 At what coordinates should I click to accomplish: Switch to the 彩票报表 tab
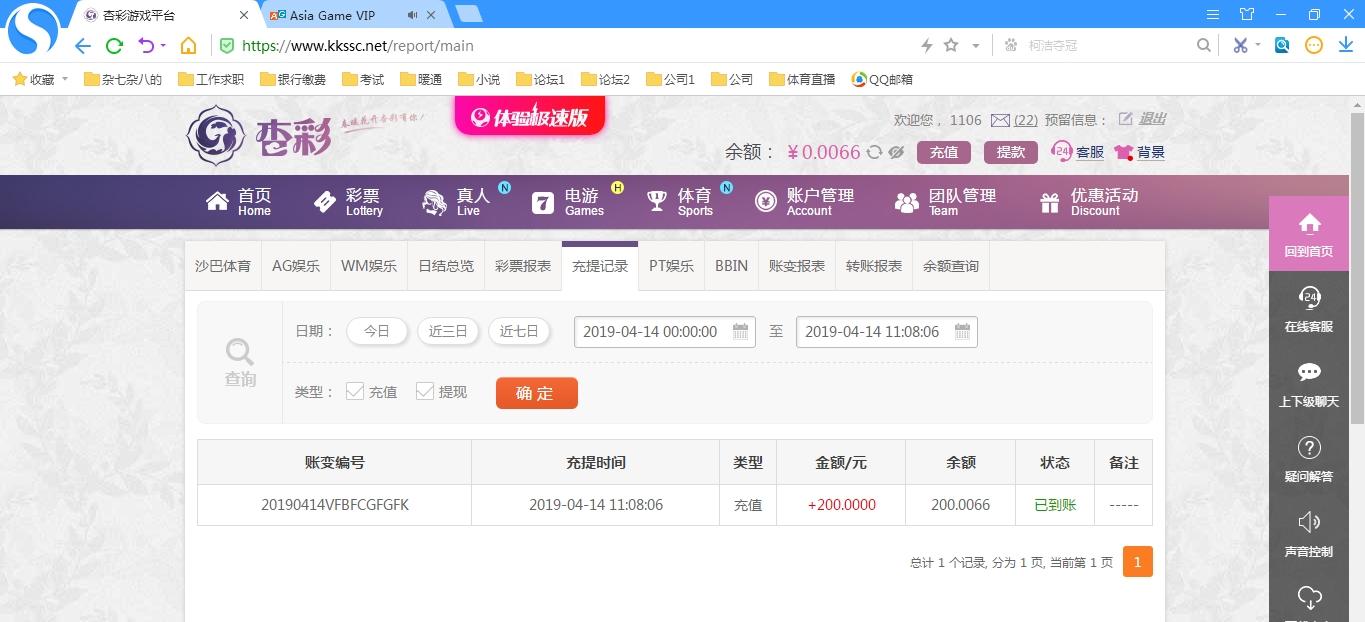click(523, 266)
